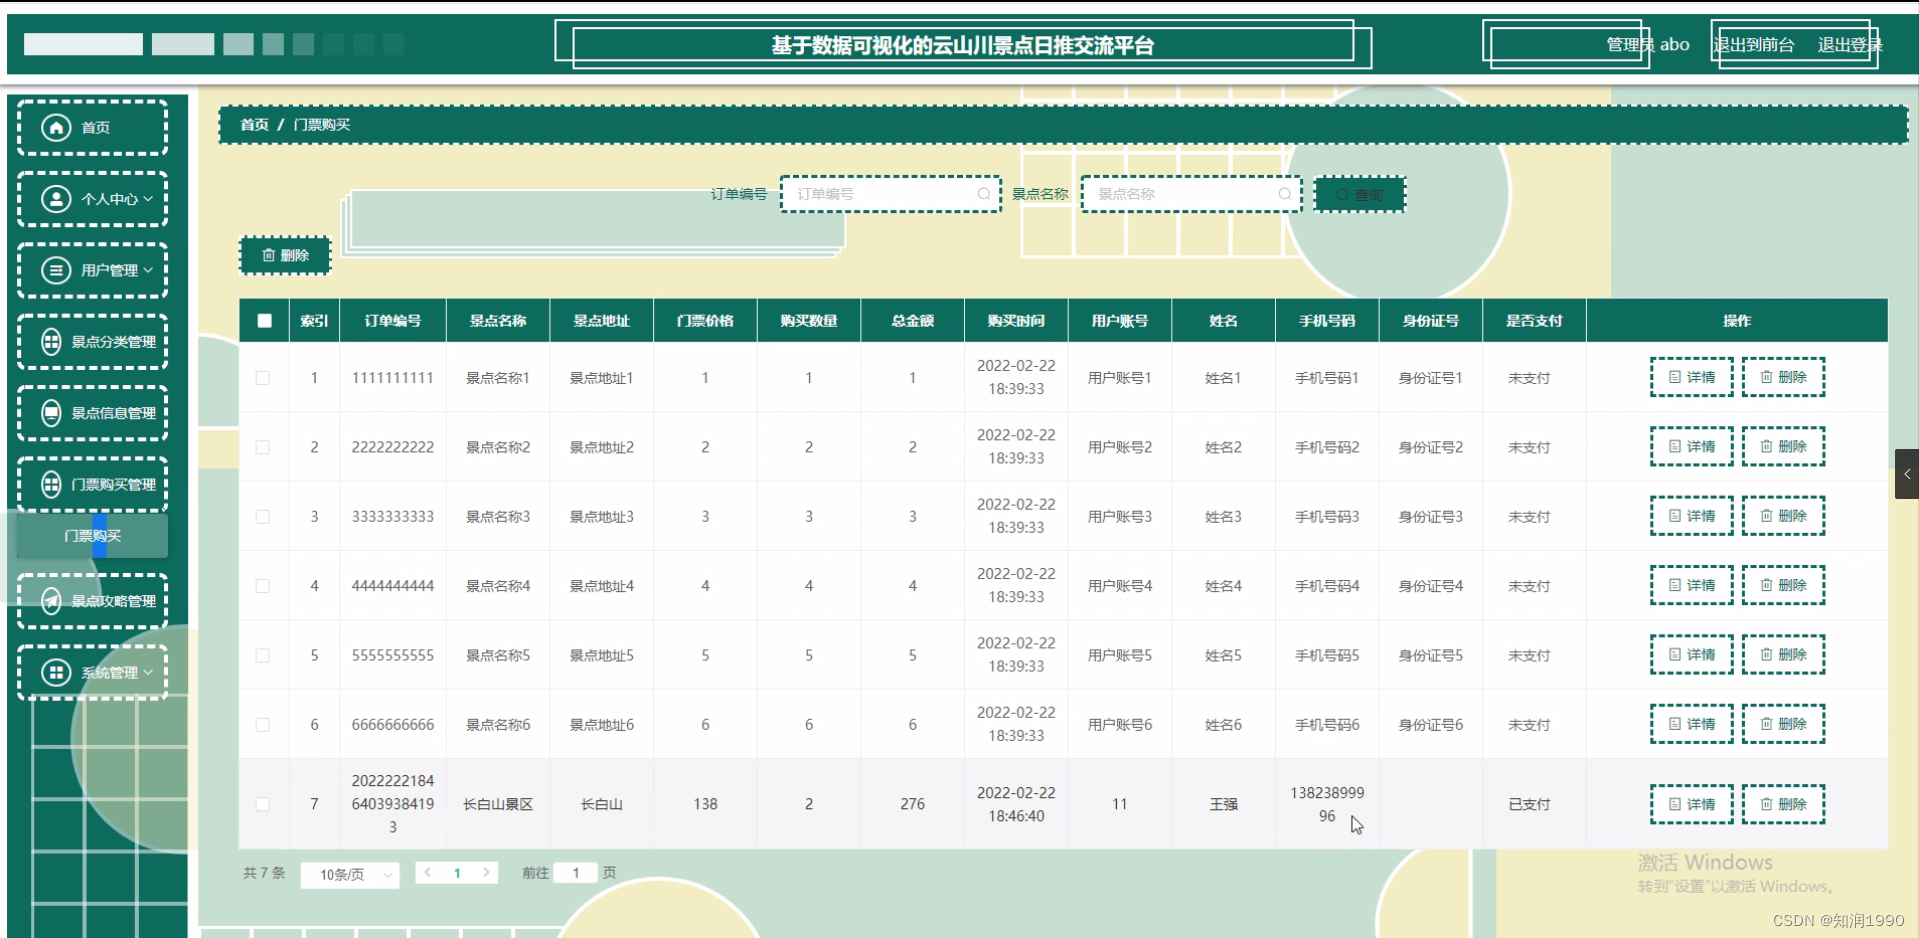Check the 长白山景区 row checkbox

click(x=263, y=804)
